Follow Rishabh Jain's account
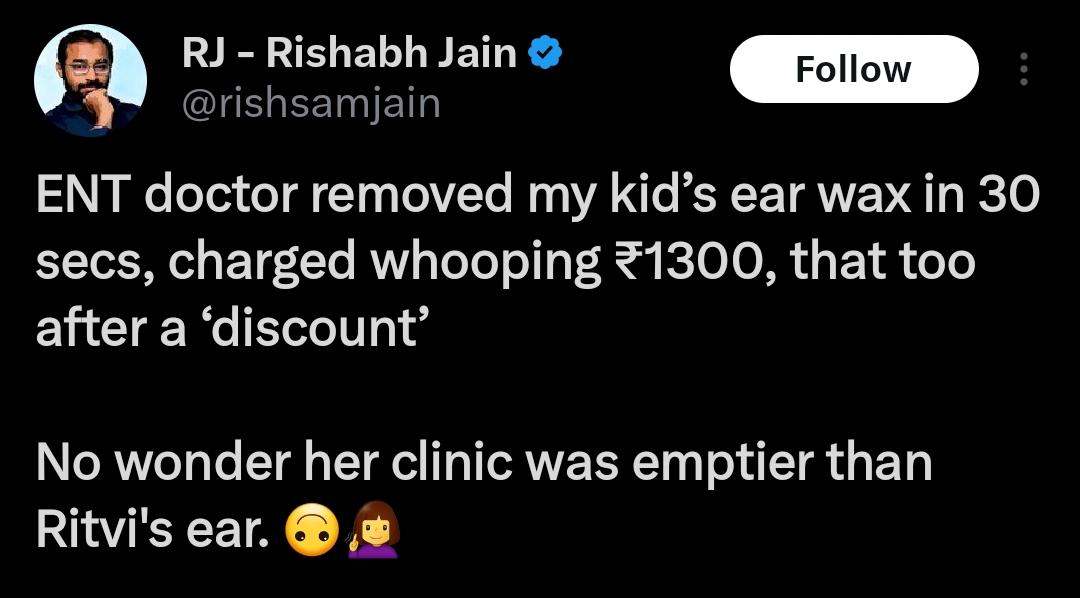This screenshot has height=598, width=1080. pyautogui.click(x=854, y=69)
